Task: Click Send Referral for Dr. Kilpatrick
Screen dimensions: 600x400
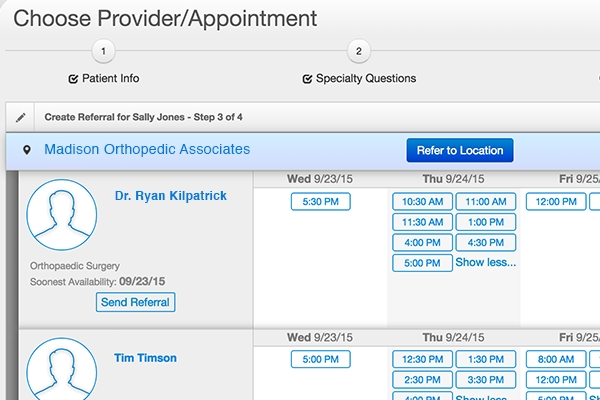Action: click(135, 302)
